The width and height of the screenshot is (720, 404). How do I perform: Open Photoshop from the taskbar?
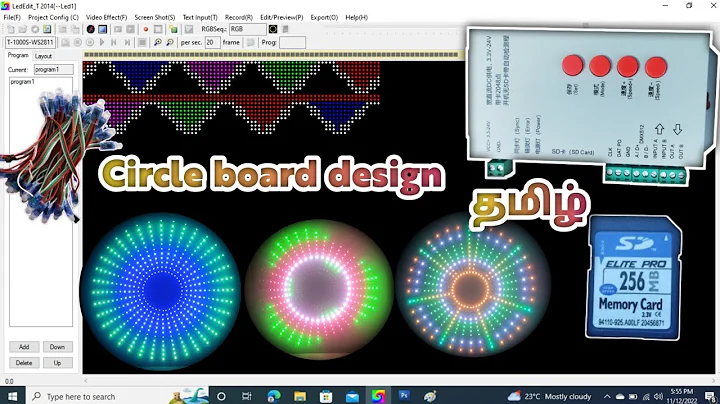pos(404,396)
